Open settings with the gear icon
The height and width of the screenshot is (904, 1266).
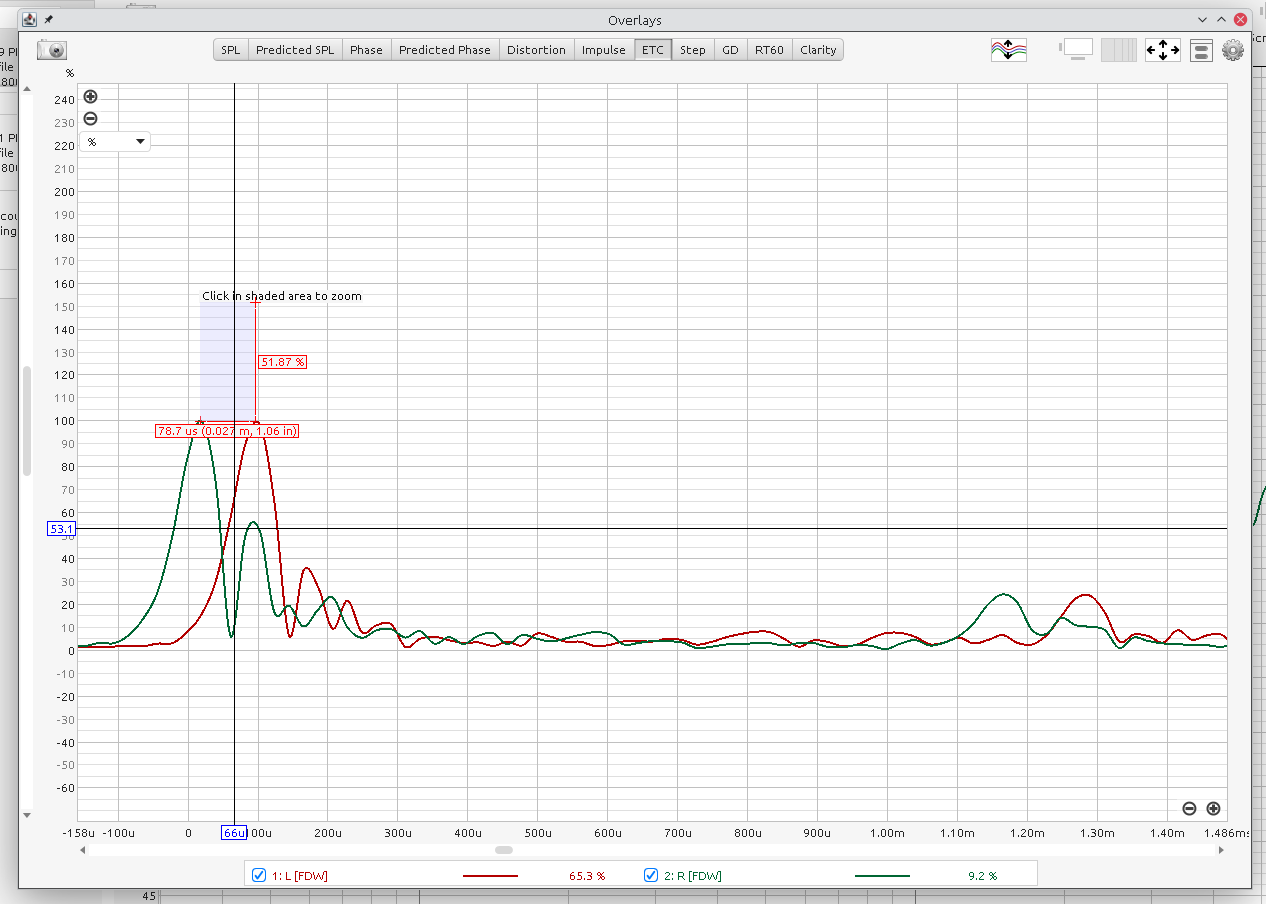[1233, 50]
